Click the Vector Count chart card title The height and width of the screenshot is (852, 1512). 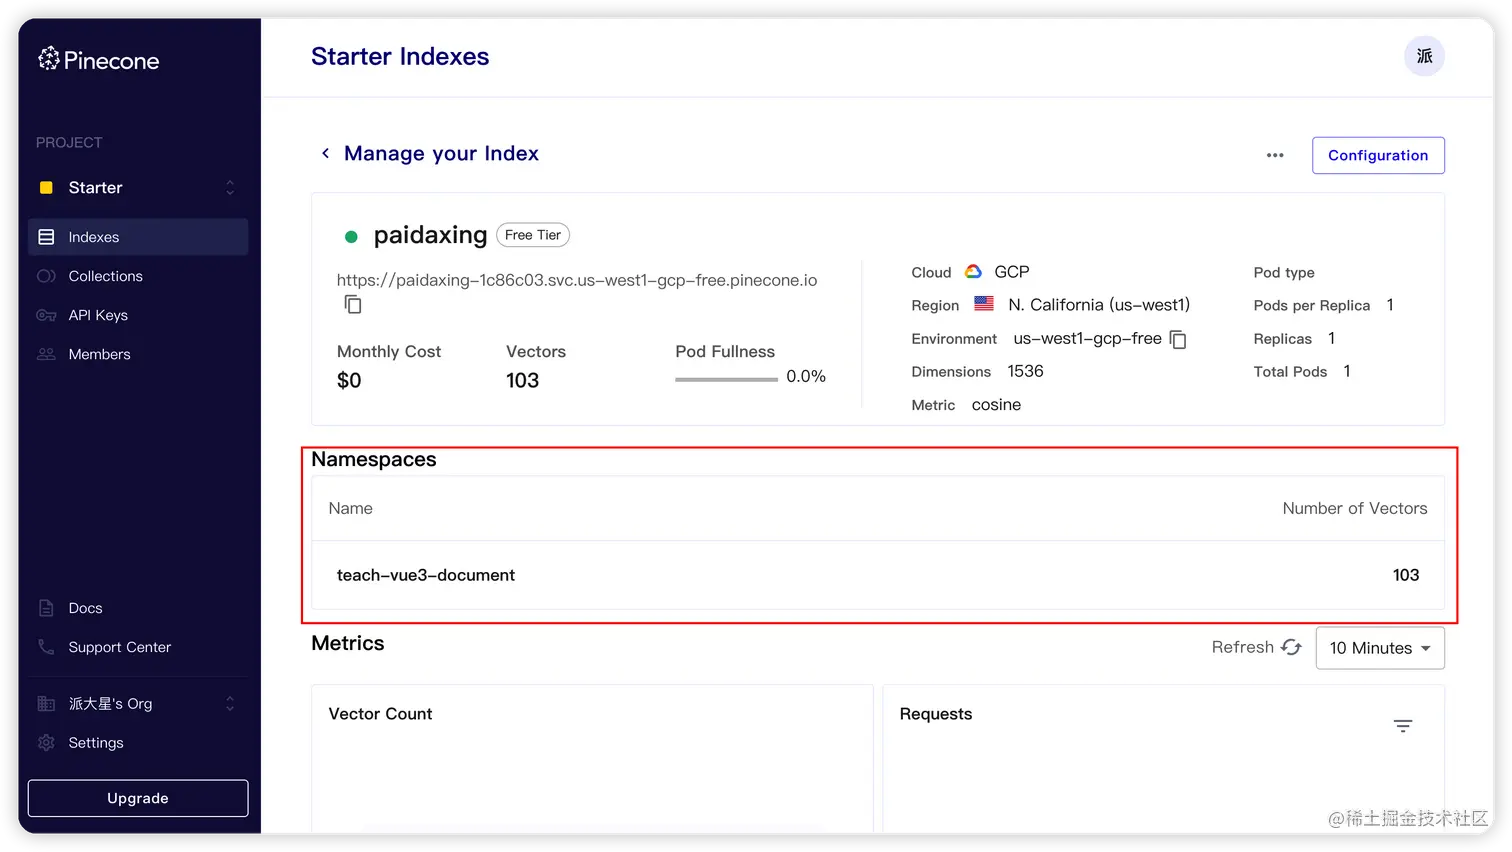380,714
